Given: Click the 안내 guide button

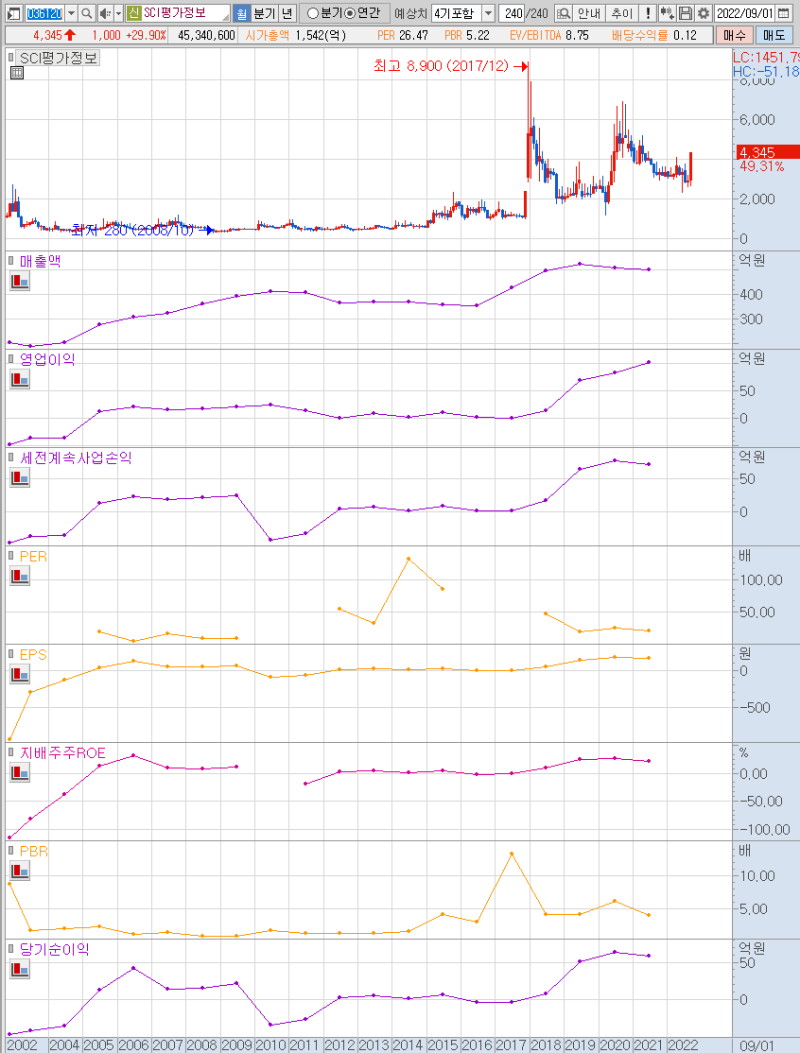Looking at the screenshot, I should [589, 13].
